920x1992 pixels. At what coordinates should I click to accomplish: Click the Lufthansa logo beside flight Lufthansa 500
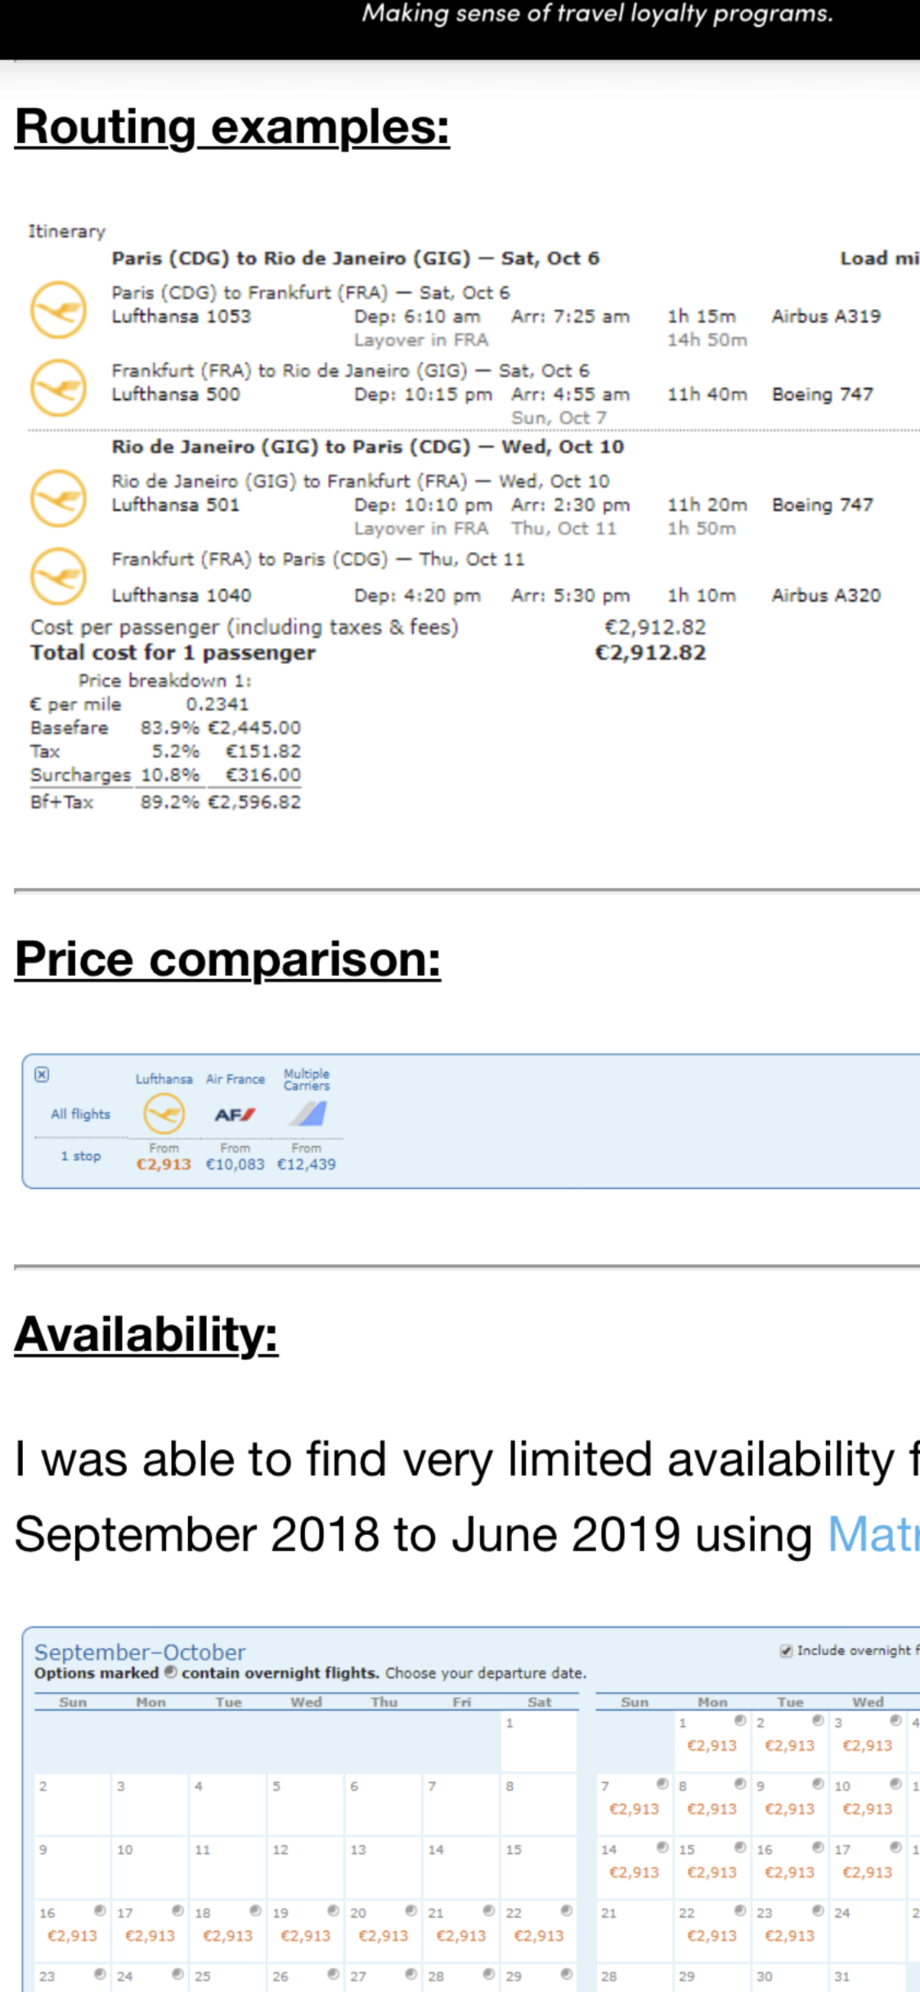point(58,388)
